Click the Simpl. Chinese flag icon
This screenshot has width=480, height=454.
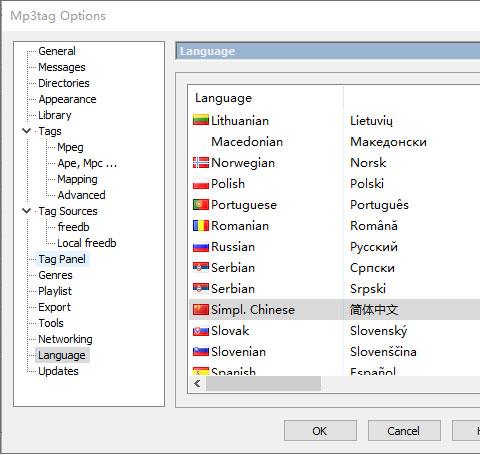click(x=201, y=310)
